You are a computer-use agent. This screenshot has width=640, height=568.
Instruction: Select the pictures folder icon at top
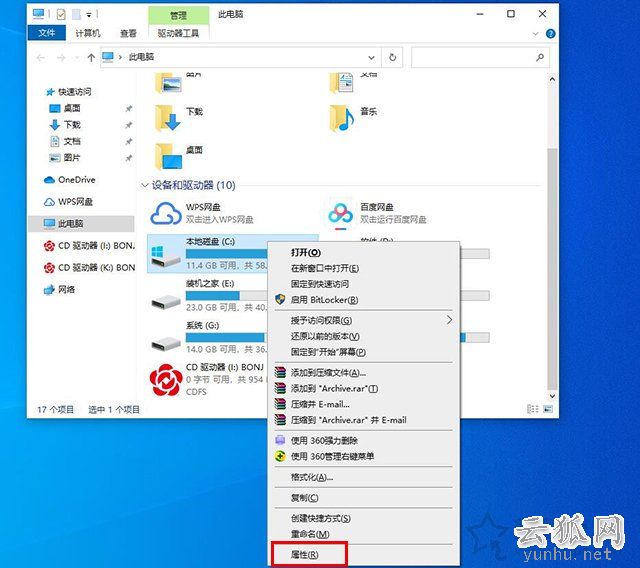tap(167, 83)
